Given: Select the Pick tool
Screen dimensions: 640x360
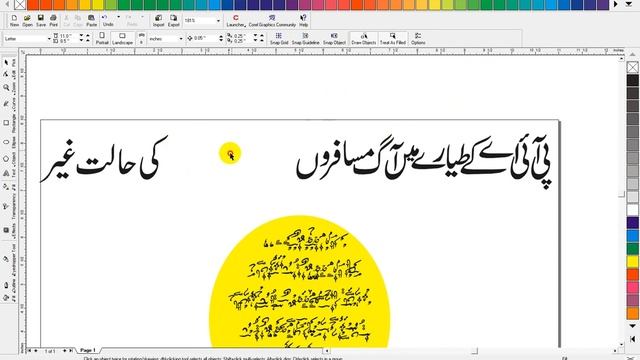Looking at the screenshot, I should click(6, 62).
